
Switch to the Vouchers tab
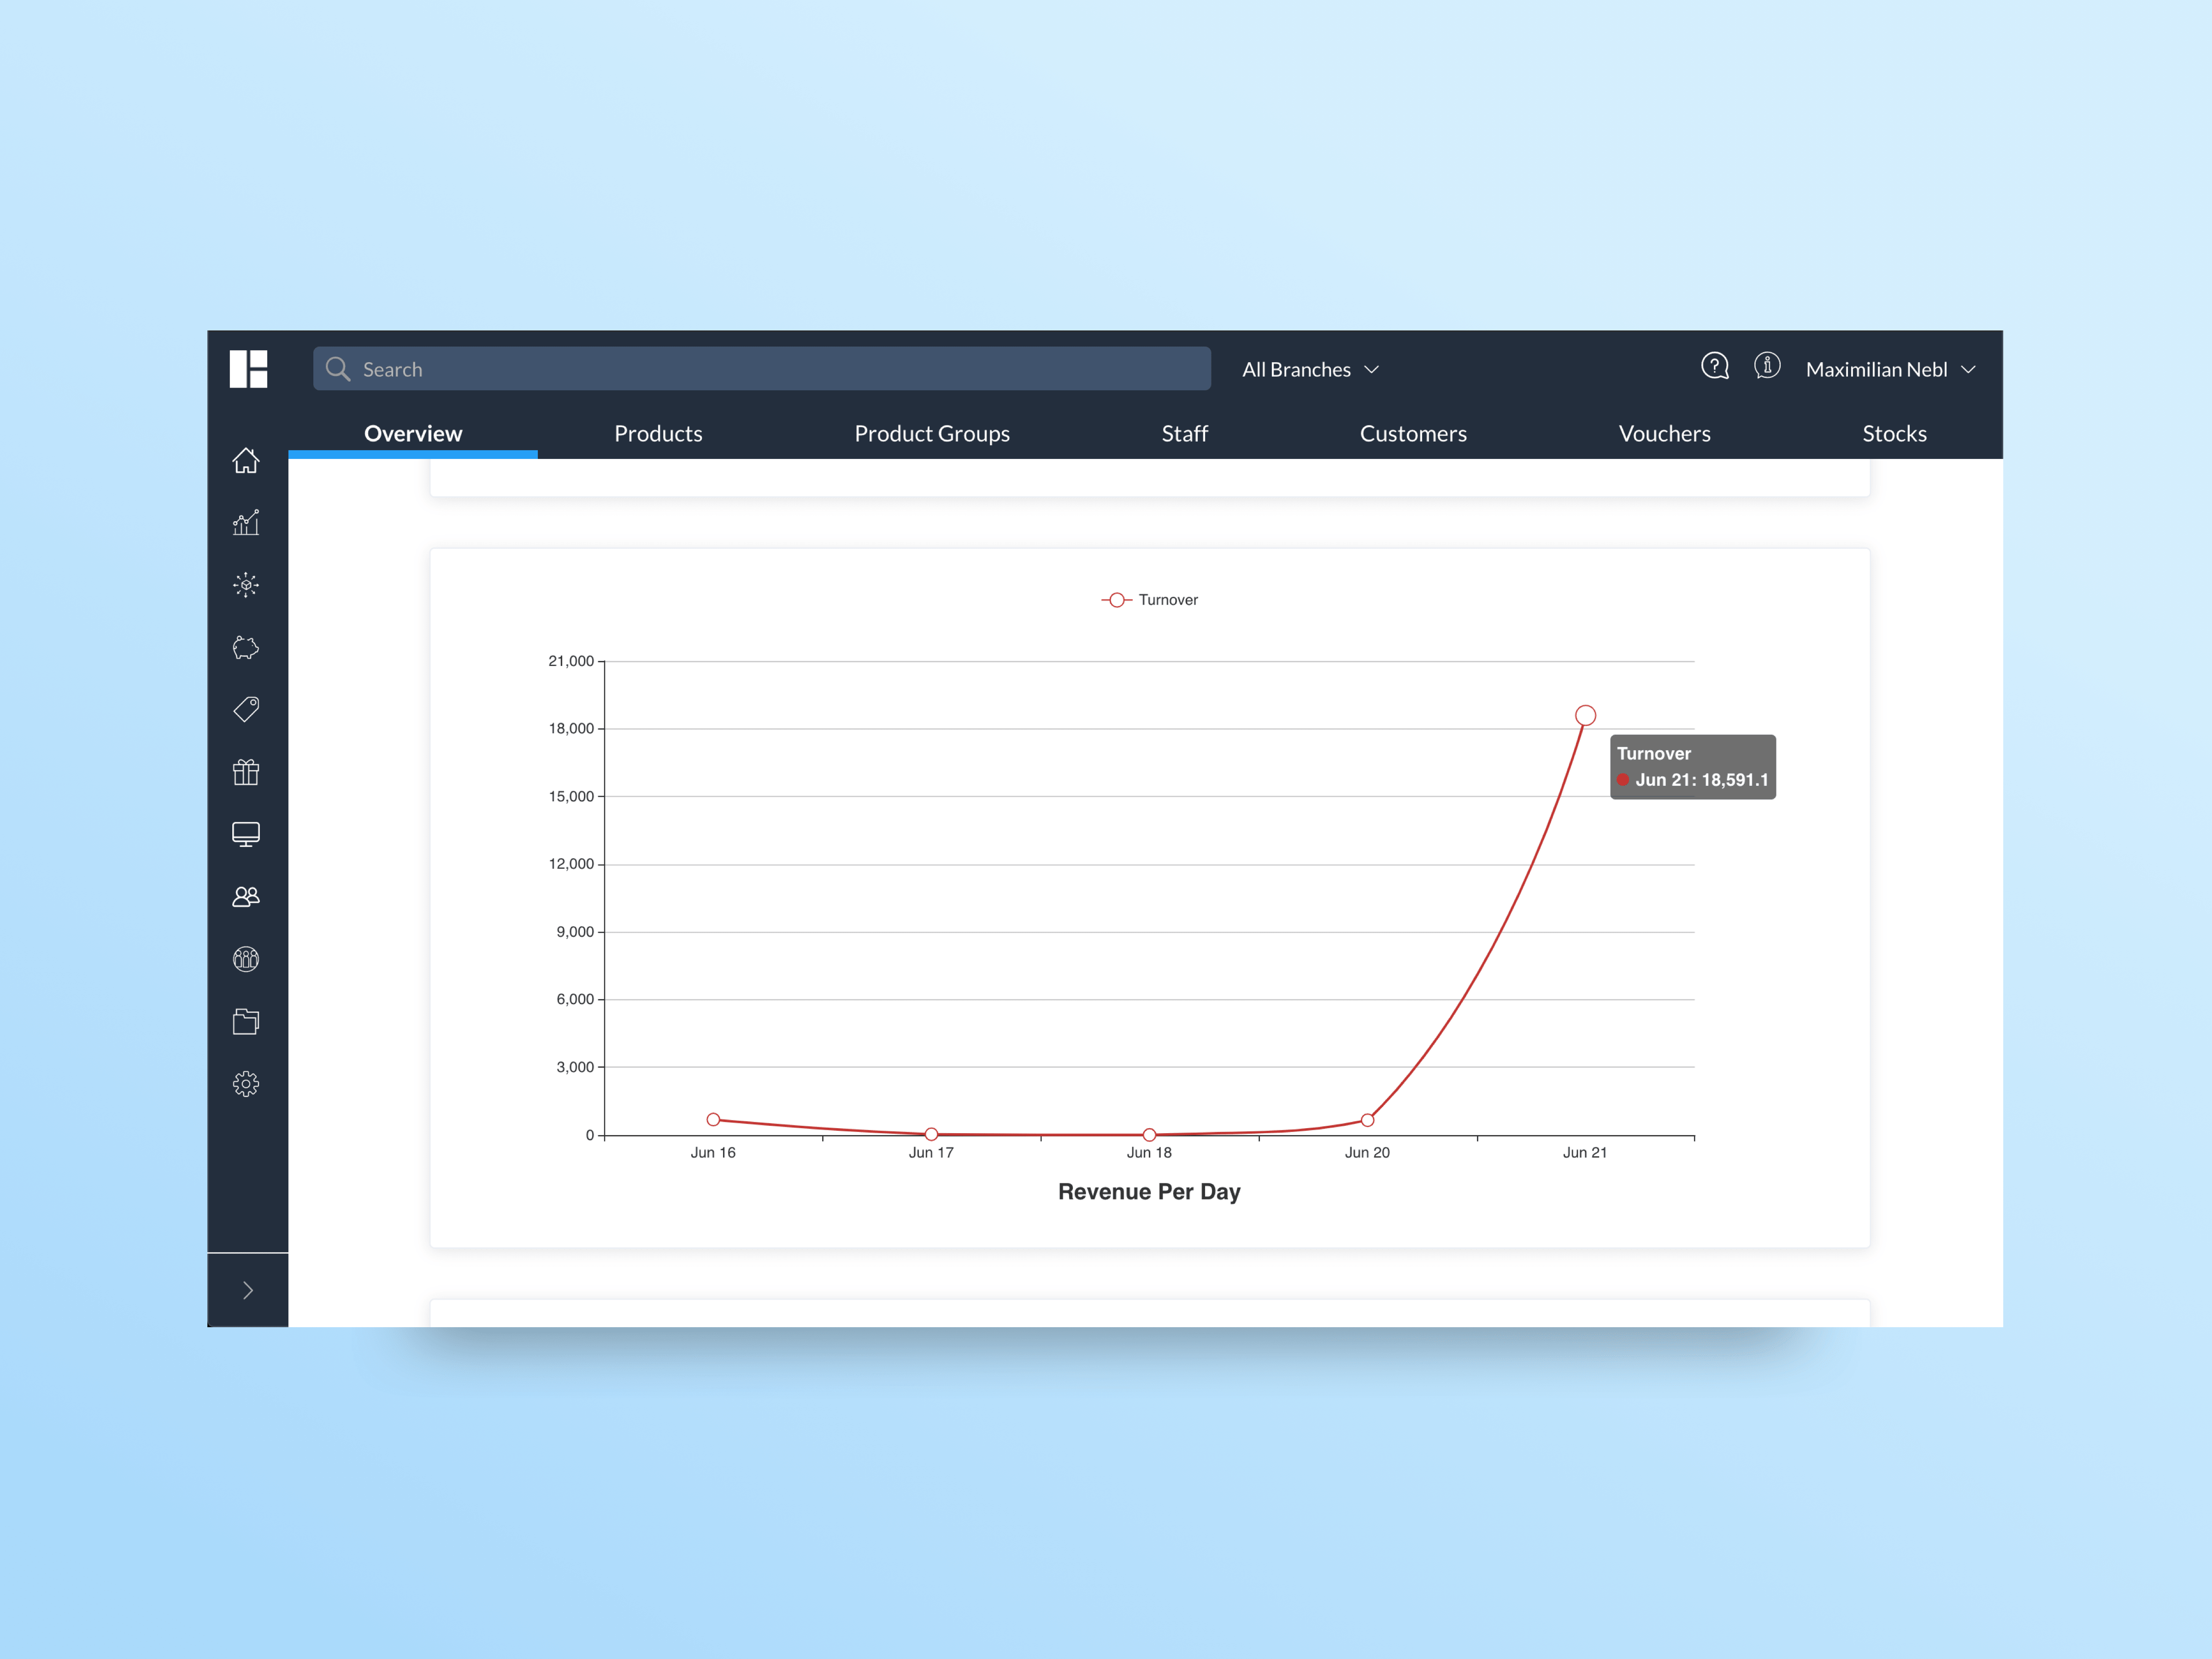pyautogui.click(x=1664, y=434)
